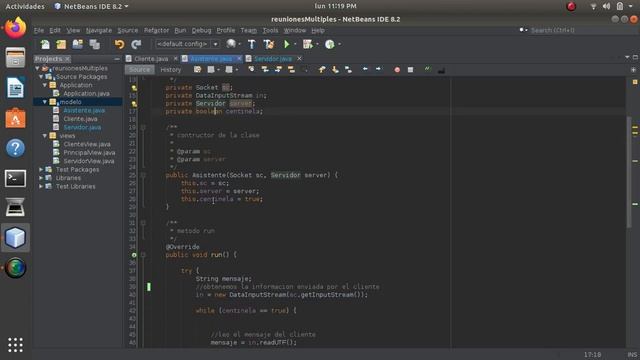Collapse the Application package node
Image resolution: width=640 pixels, height=360 pixels.
click(x=44, y=85)
